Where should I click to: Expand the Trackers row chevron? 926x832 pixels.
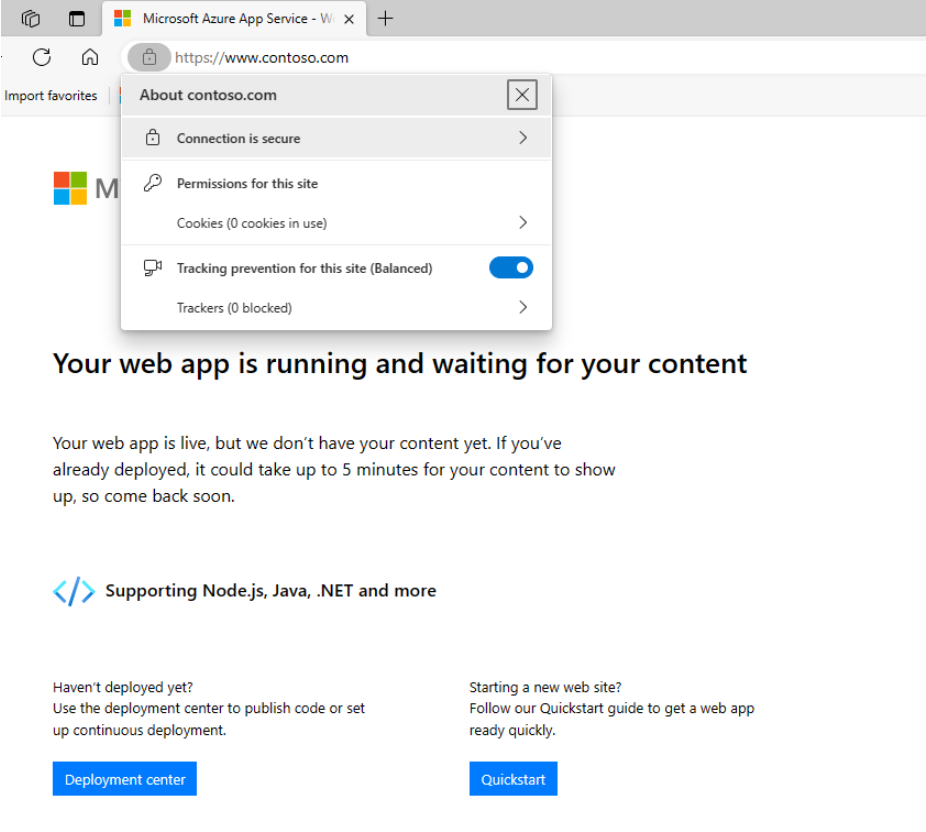pyautogui.click(x=523, y=307)
